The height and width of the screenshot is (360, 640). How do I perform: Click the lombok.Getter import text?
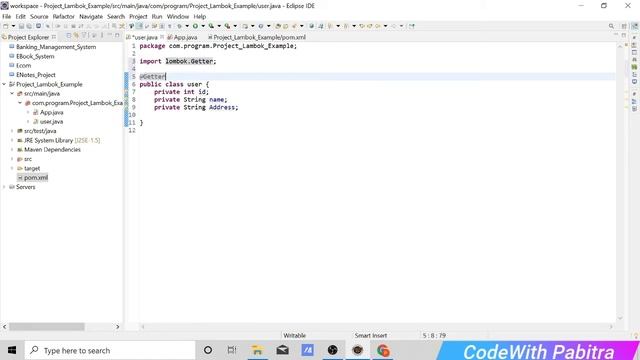pos(189,61)
